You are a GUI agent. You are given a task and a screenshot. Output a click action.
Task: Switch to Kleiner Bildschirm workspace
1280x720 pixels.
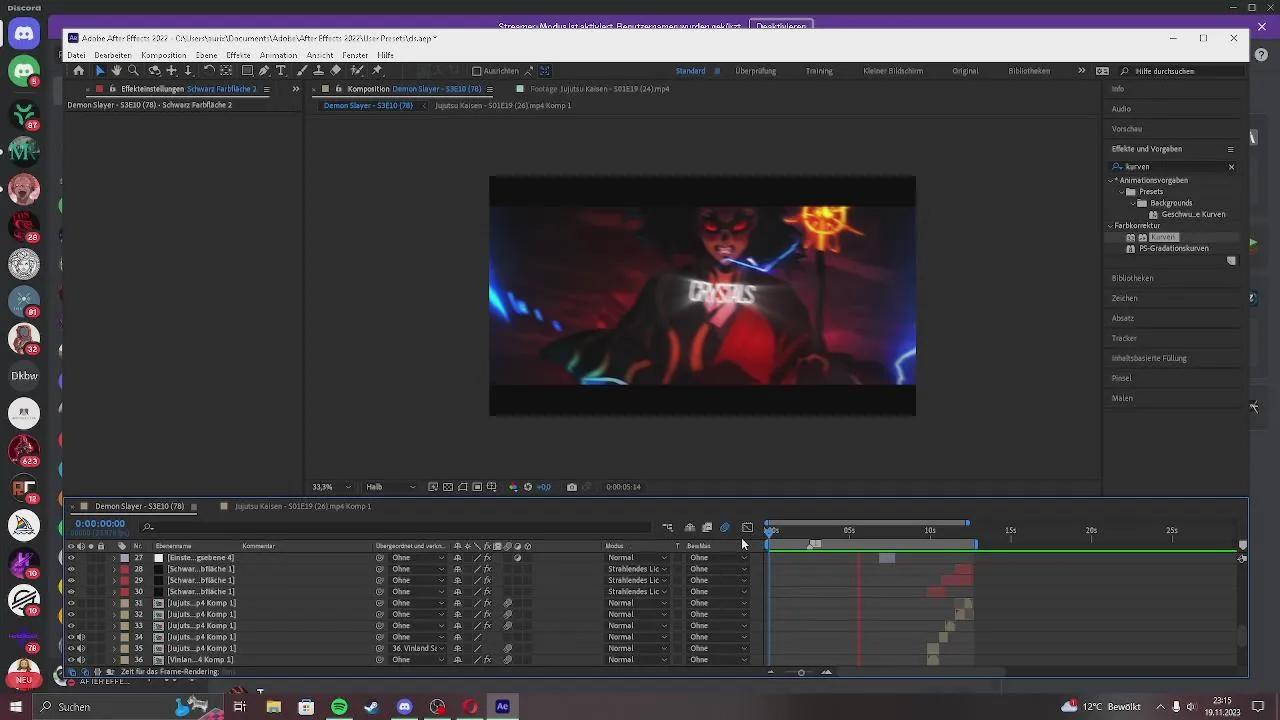coord(893,71)
